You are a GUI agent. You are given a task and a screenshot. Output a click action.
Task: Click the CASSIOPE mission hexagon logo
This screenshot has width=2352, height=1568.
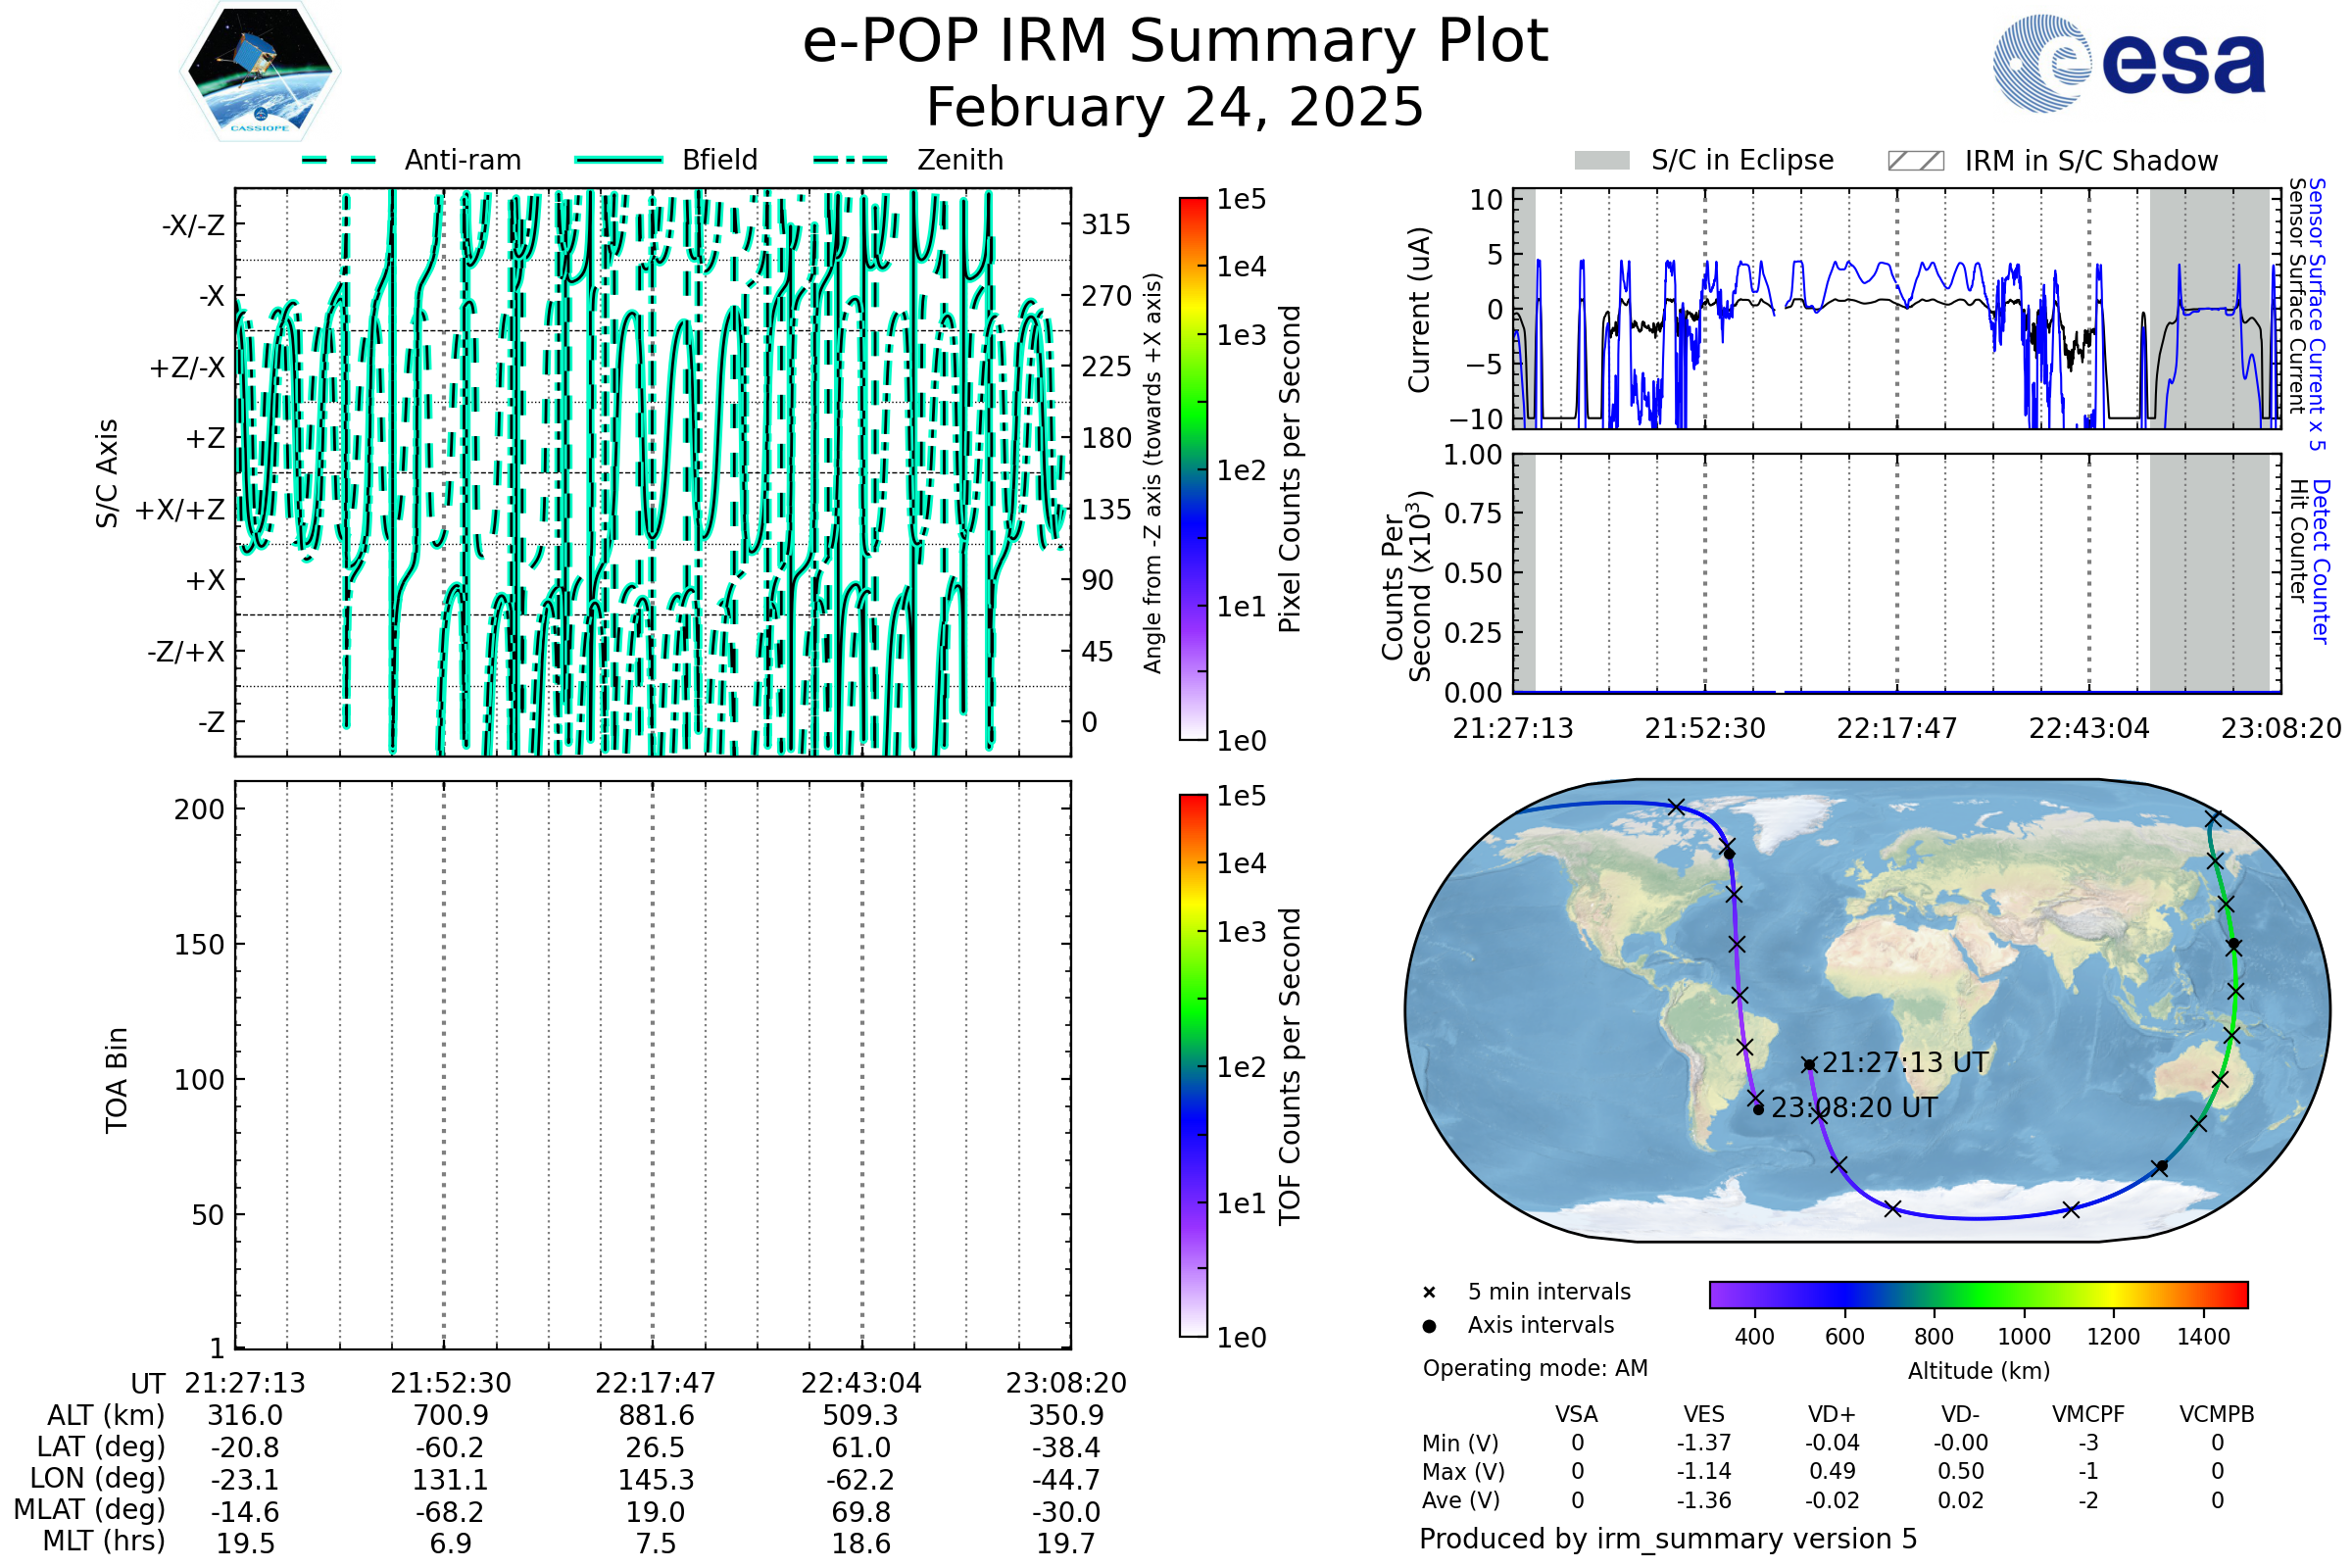click(x=260, y=72)
